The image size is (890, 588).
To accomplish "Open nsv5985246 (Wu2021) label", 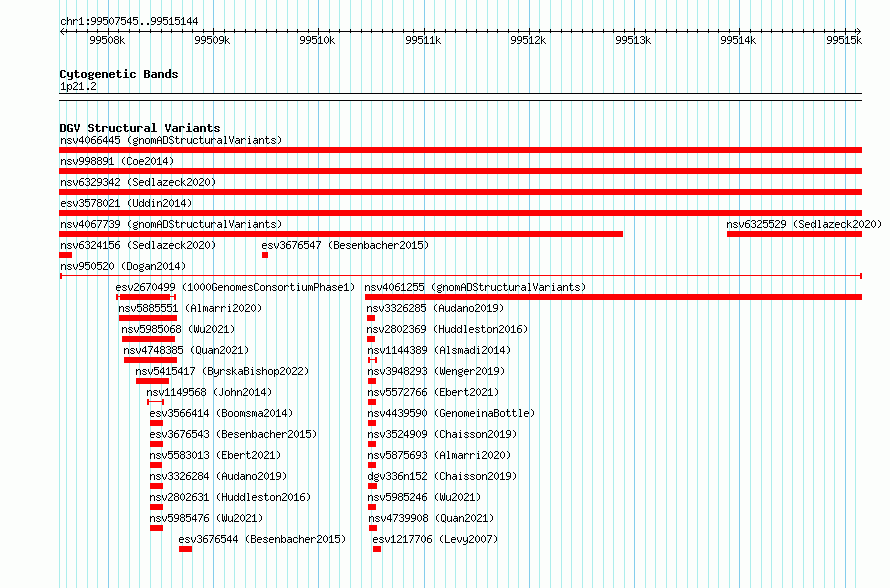I will pos(424,497).
